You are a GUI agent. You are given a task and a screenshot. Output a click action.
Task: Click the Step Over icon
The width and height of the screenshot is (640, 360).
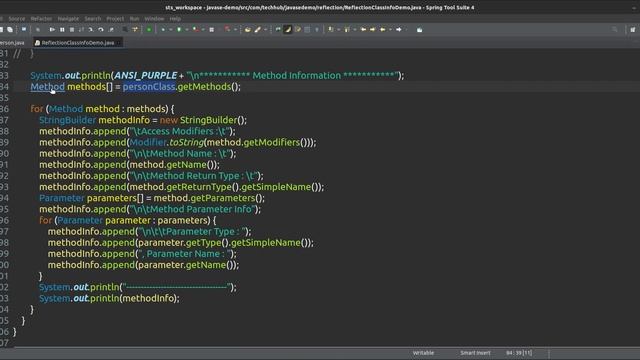(100, 29)
